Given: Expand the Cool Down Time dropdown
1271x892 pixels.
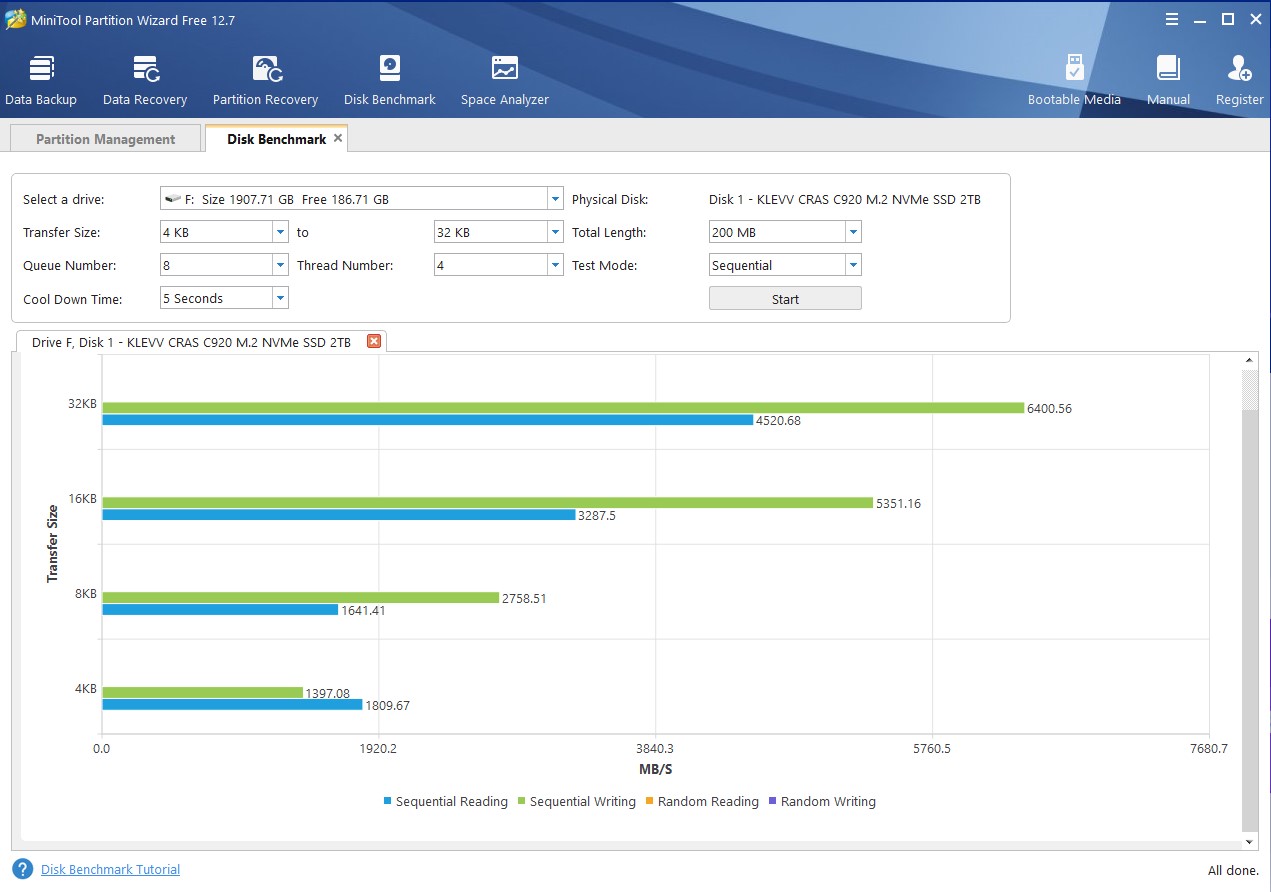Looking at the screenshot, I should click(x=280, y=298).
